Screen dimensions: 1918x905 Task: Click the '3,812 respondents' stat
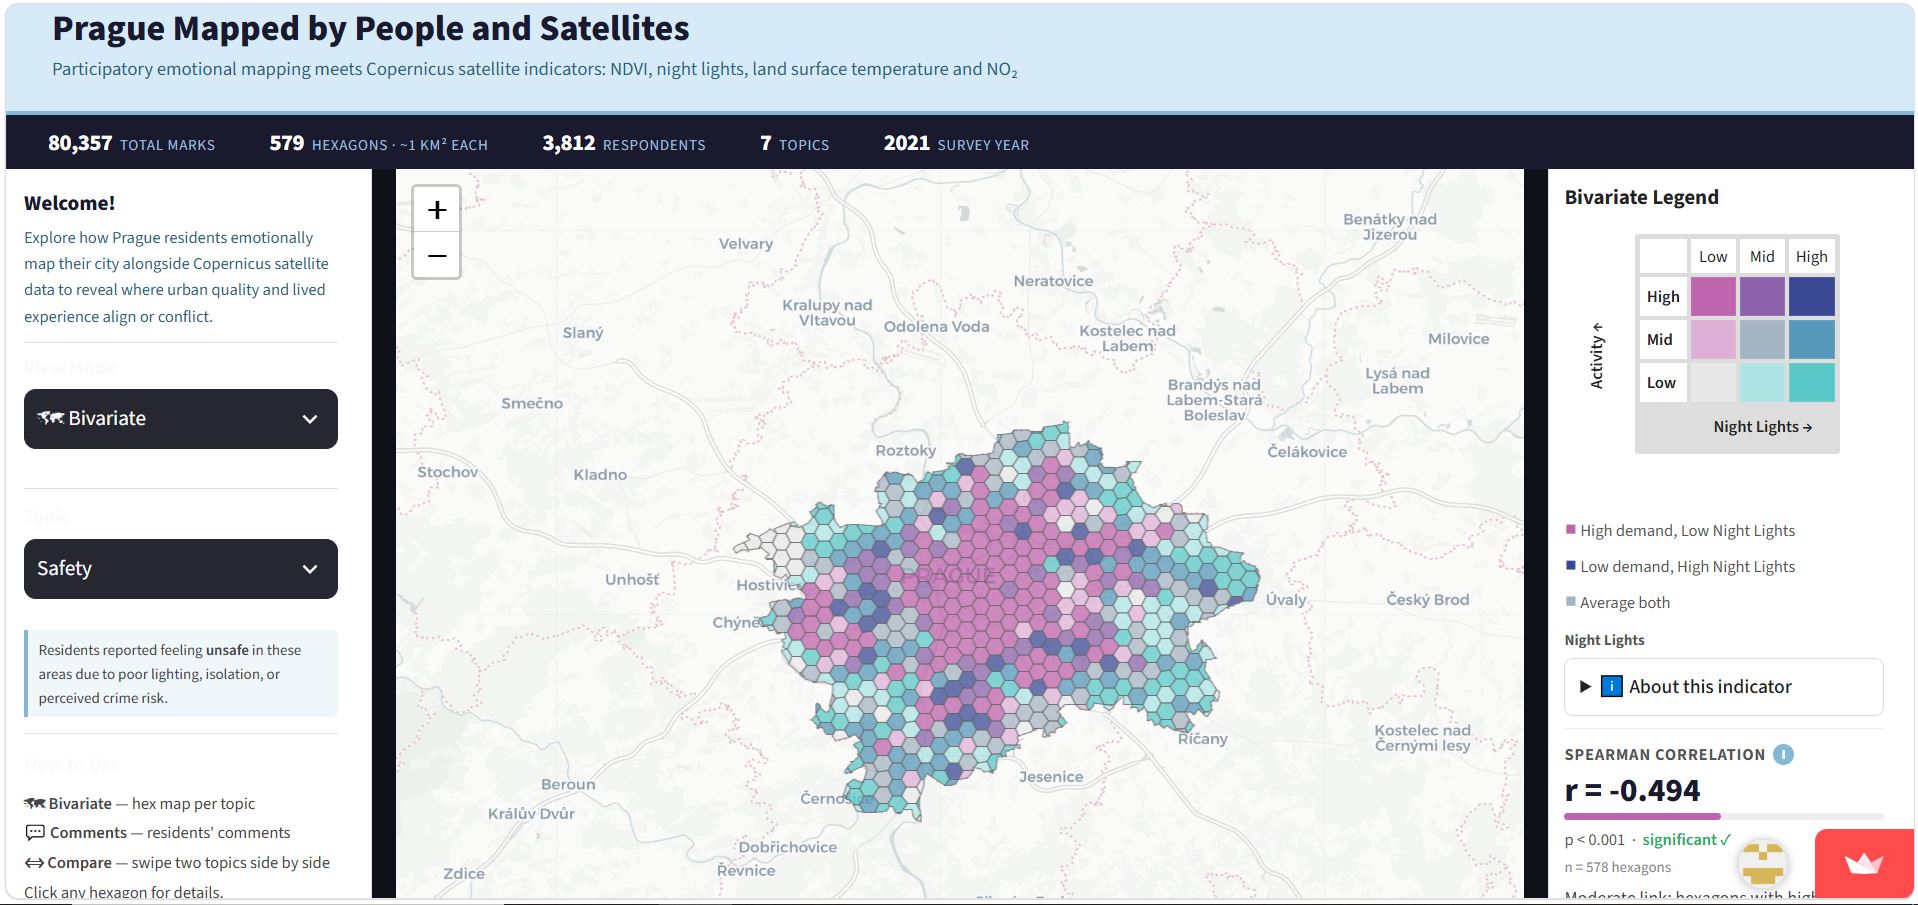pyautogui.click(x=624, y=144)
